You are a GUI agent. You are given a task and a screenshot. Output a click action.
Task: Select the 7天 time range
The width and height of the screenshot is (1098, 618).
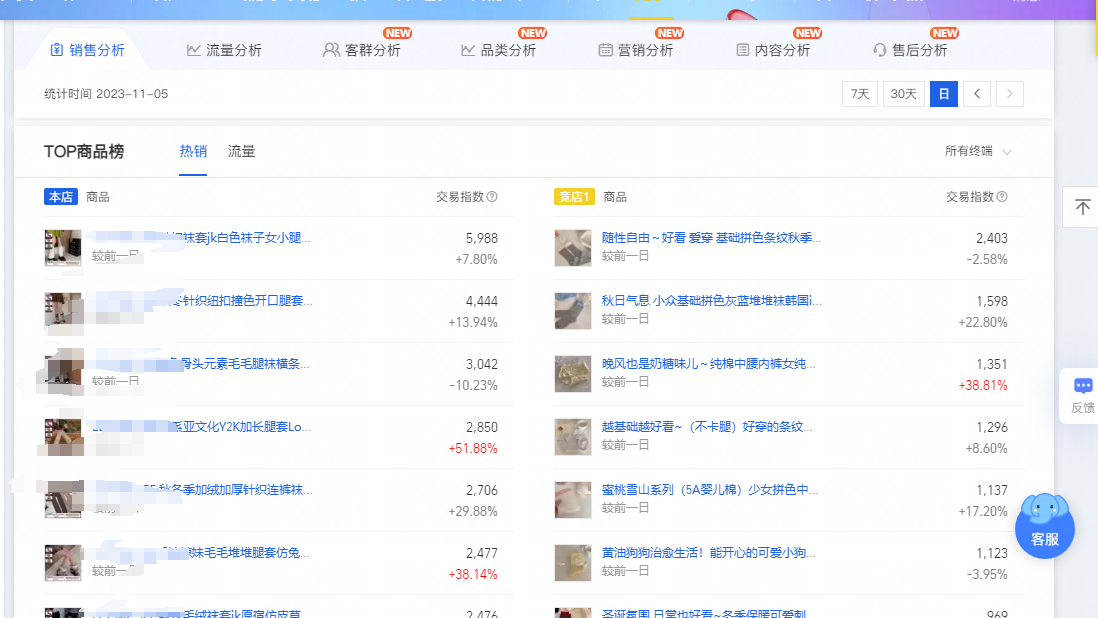(x=860, y=94)
